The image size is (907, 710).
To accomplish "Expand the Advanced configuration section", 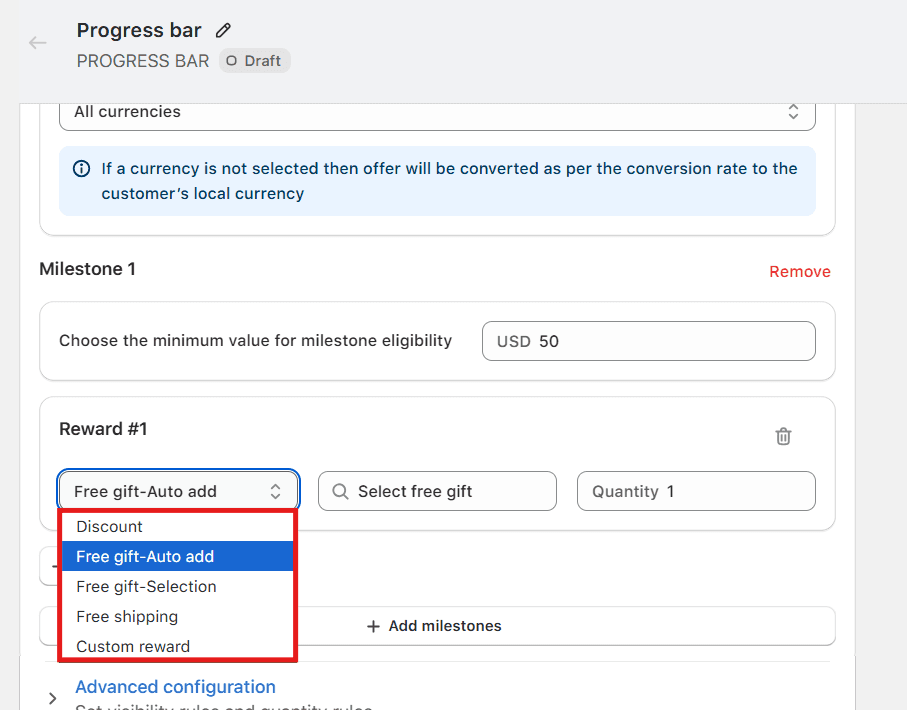I will pyautogui.click(x=175, y=687).
